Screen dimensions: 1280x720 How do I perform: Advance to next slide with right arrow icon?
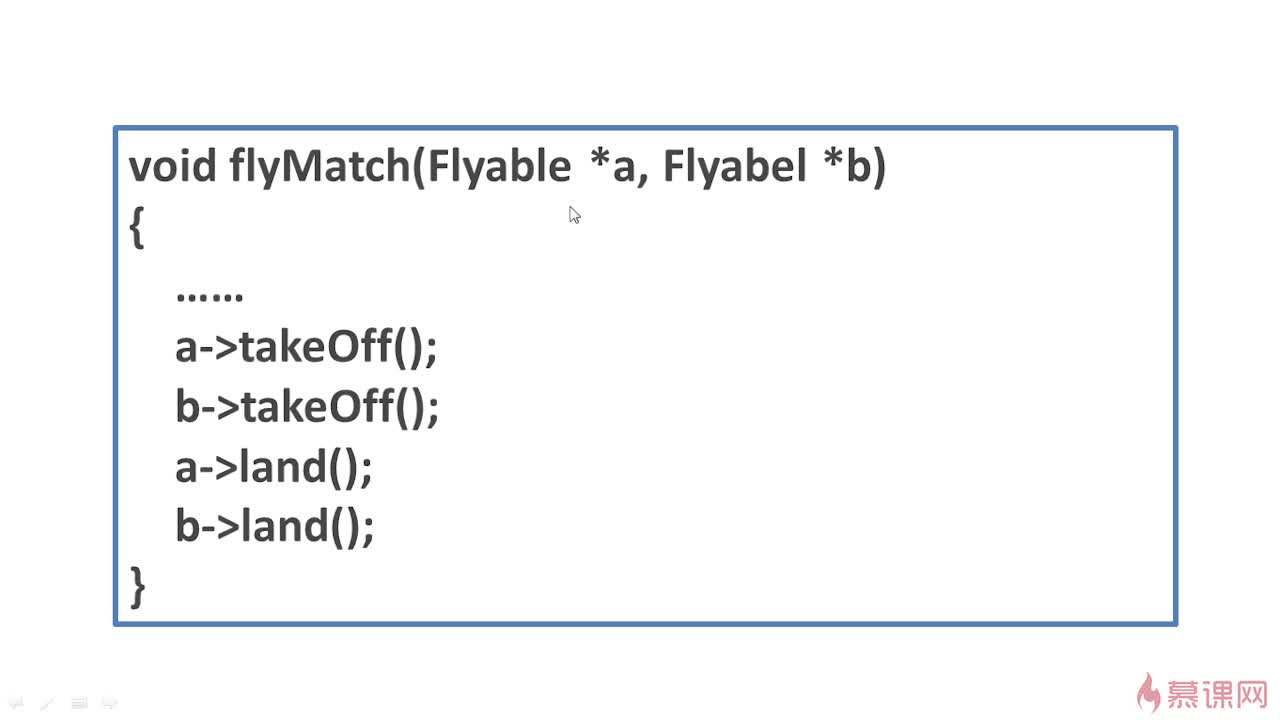[x=110, y=703]
